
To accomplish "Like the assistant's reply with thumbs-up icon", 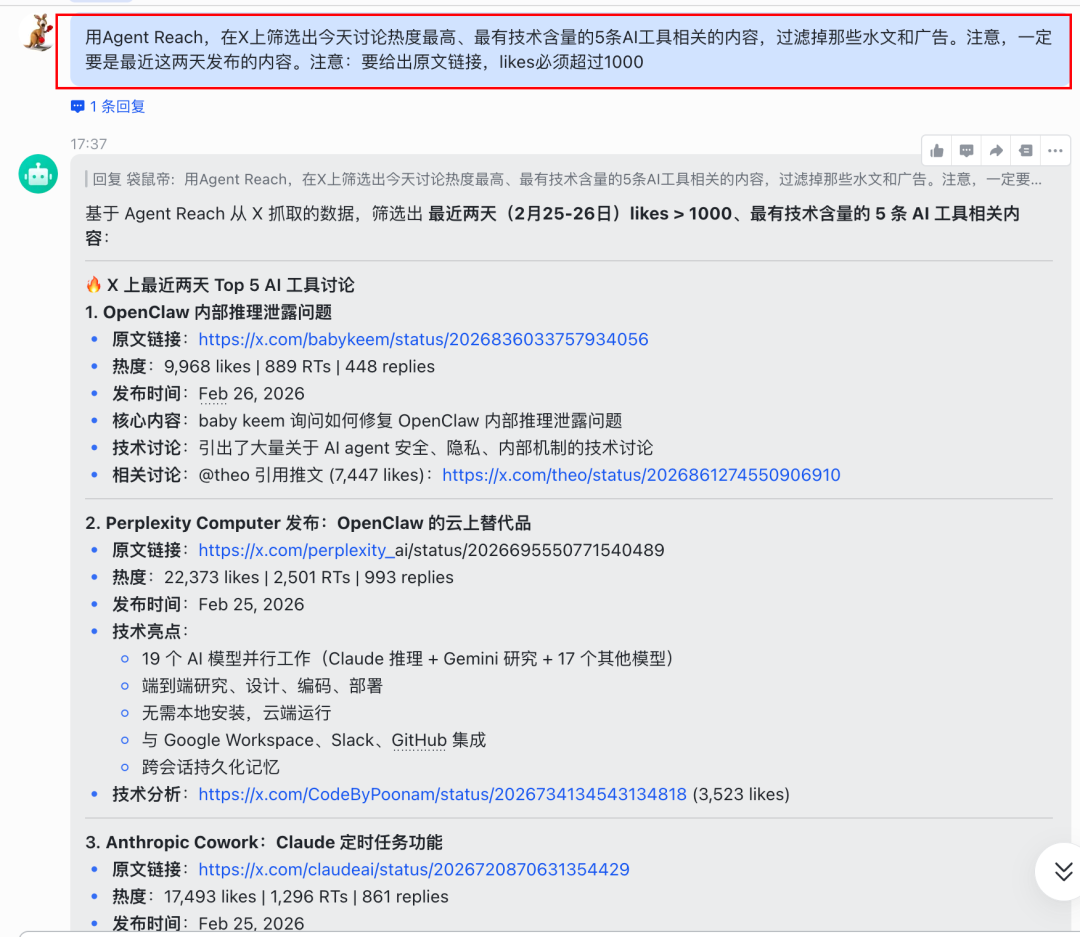I will [x=936, y=150].
